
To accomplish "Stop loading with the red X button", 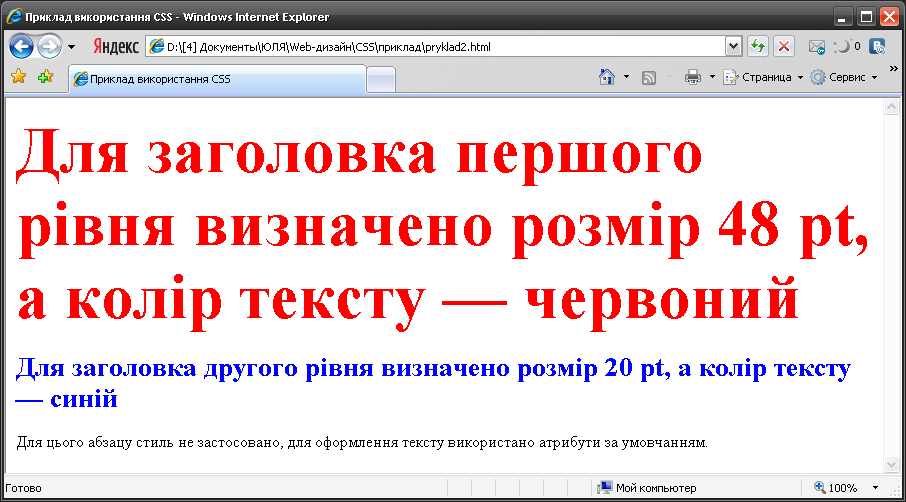I will click(x=784, y=46).
